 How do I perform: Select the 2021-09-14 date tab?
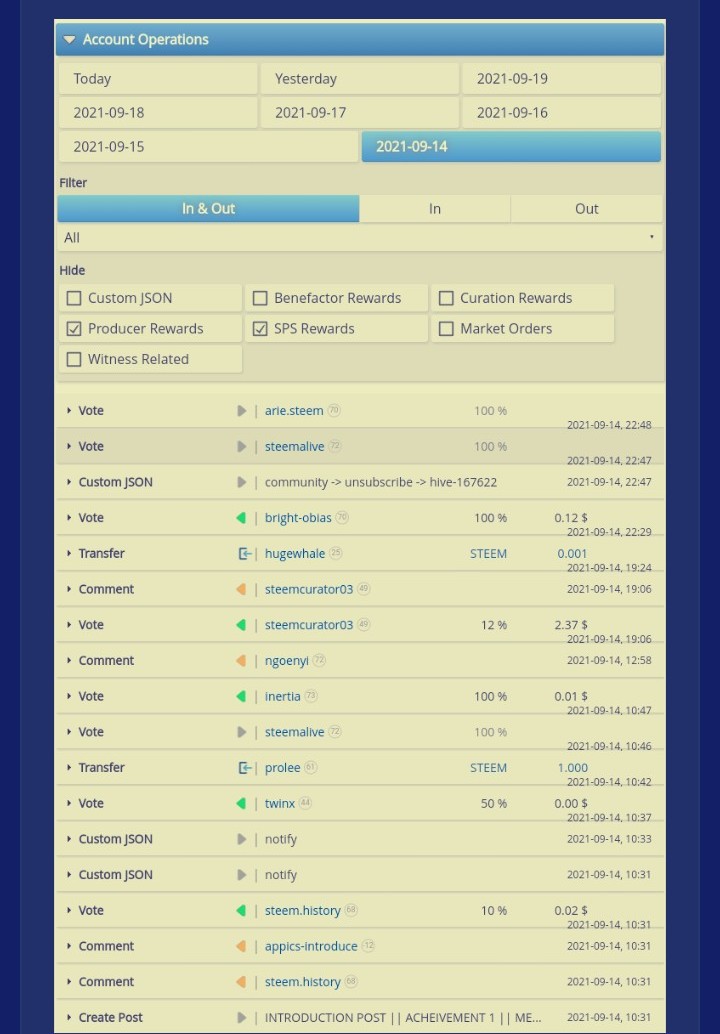pos(511,146)
